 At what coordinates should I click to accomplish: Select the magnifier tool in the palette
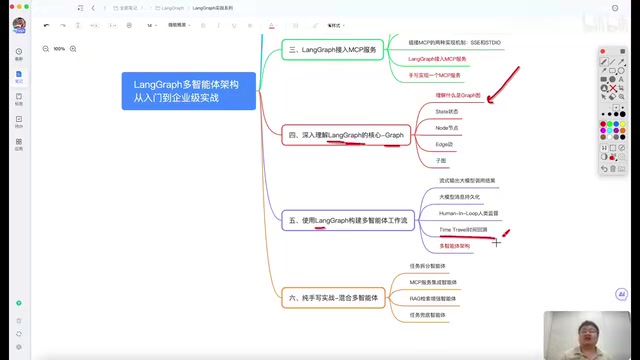click(x=621, y=97)
